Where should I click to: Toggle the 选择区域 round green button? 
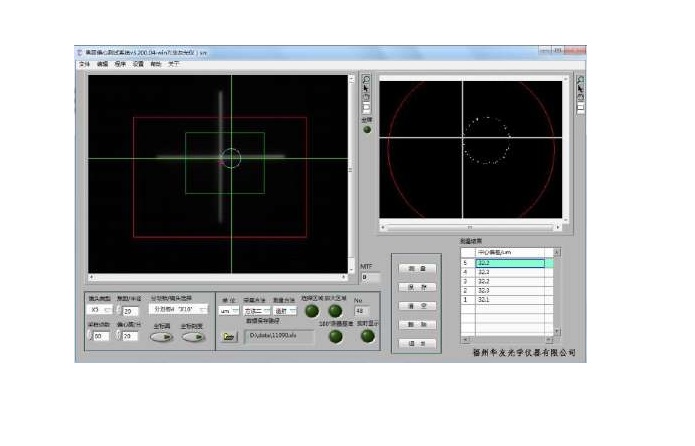coord(312,311)
